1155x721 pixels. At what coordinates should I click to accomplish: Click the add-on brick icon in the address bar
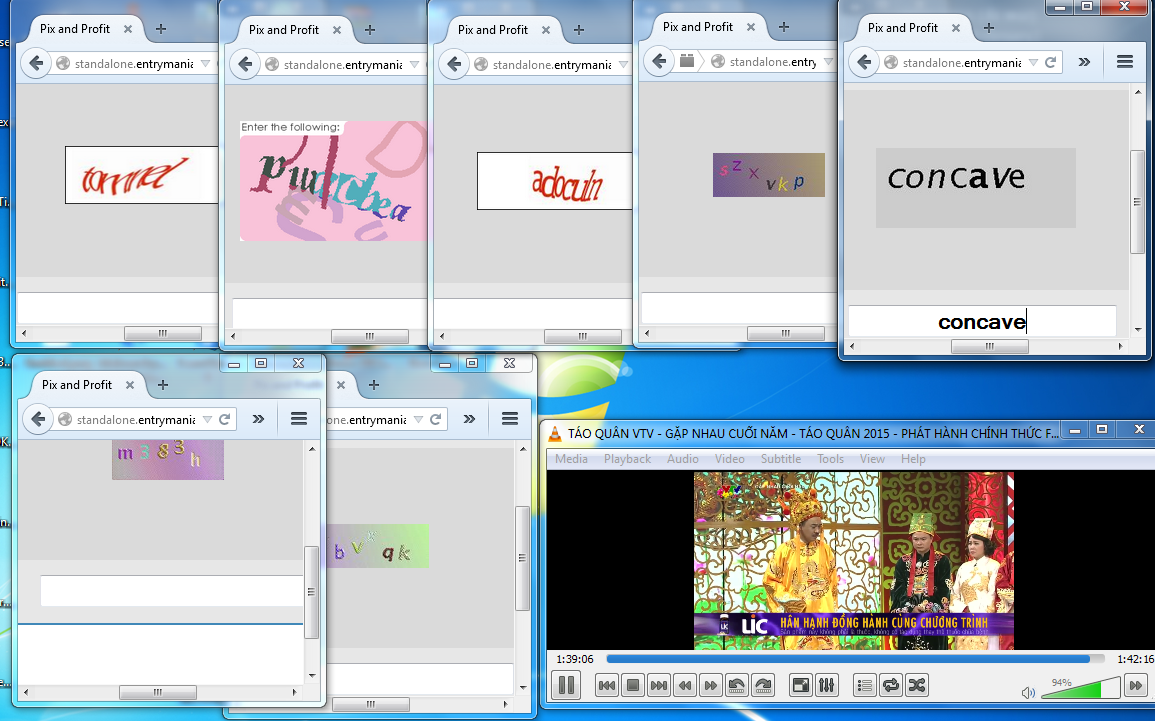pyautogui.click(x=687, y=61)
